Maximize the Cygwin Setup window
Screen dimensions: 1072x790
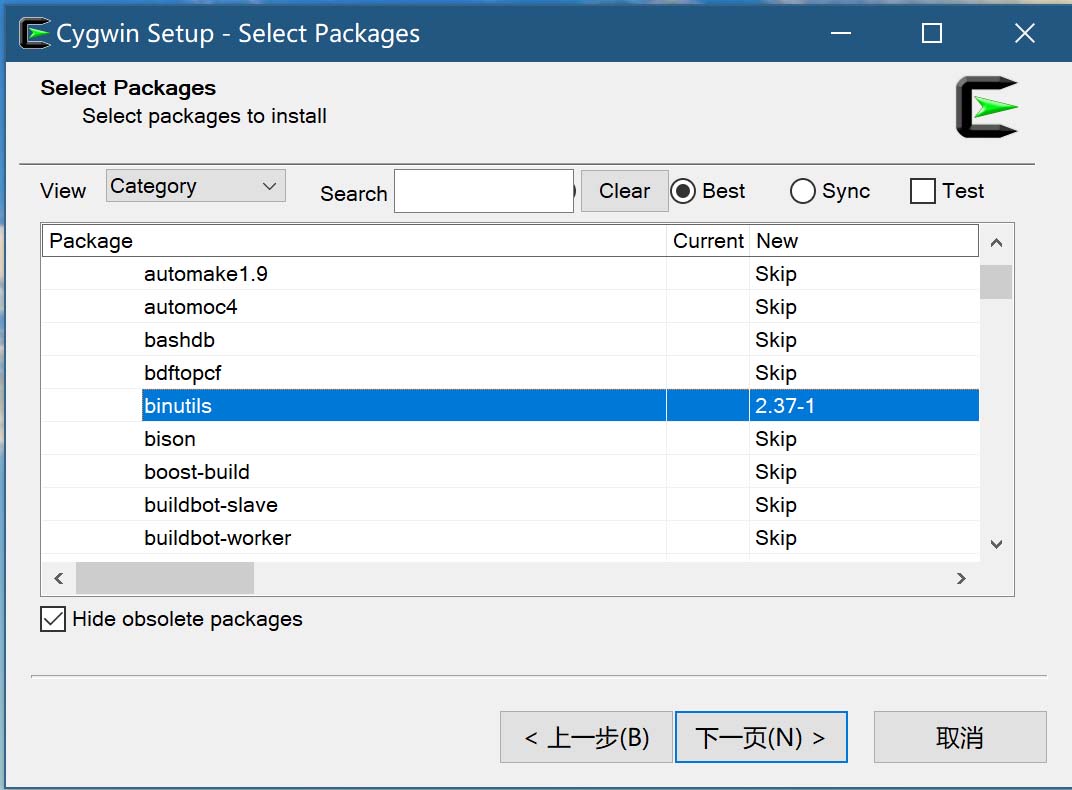click(x=932, y=33)
